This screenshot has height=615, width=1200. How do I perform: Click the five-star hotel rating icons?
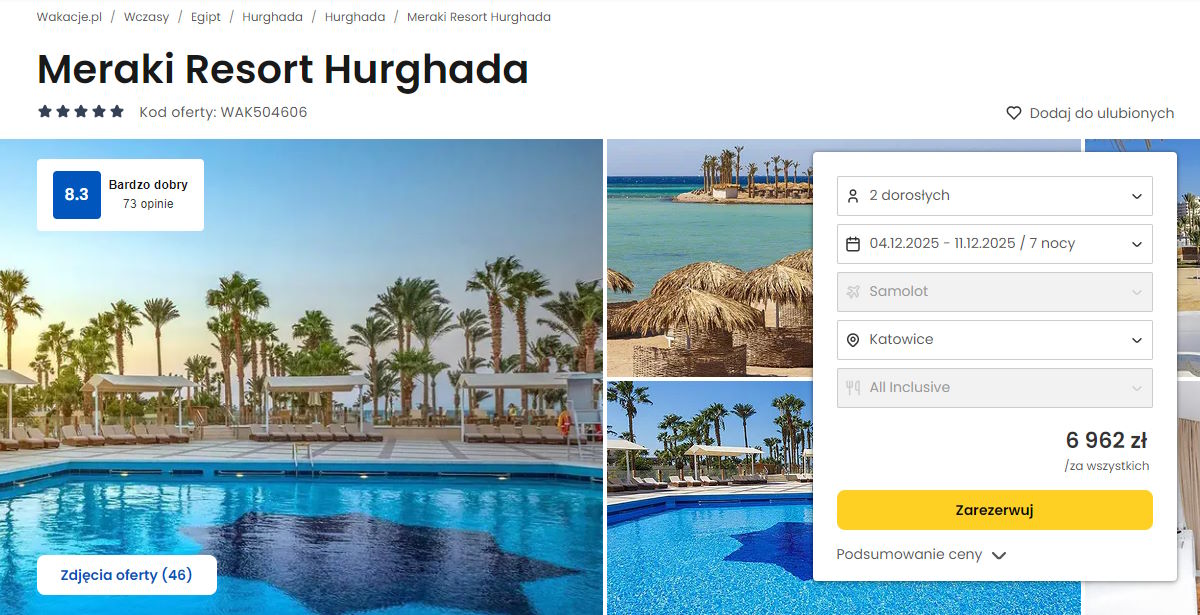pyautogui.click(x=81, y=112)
